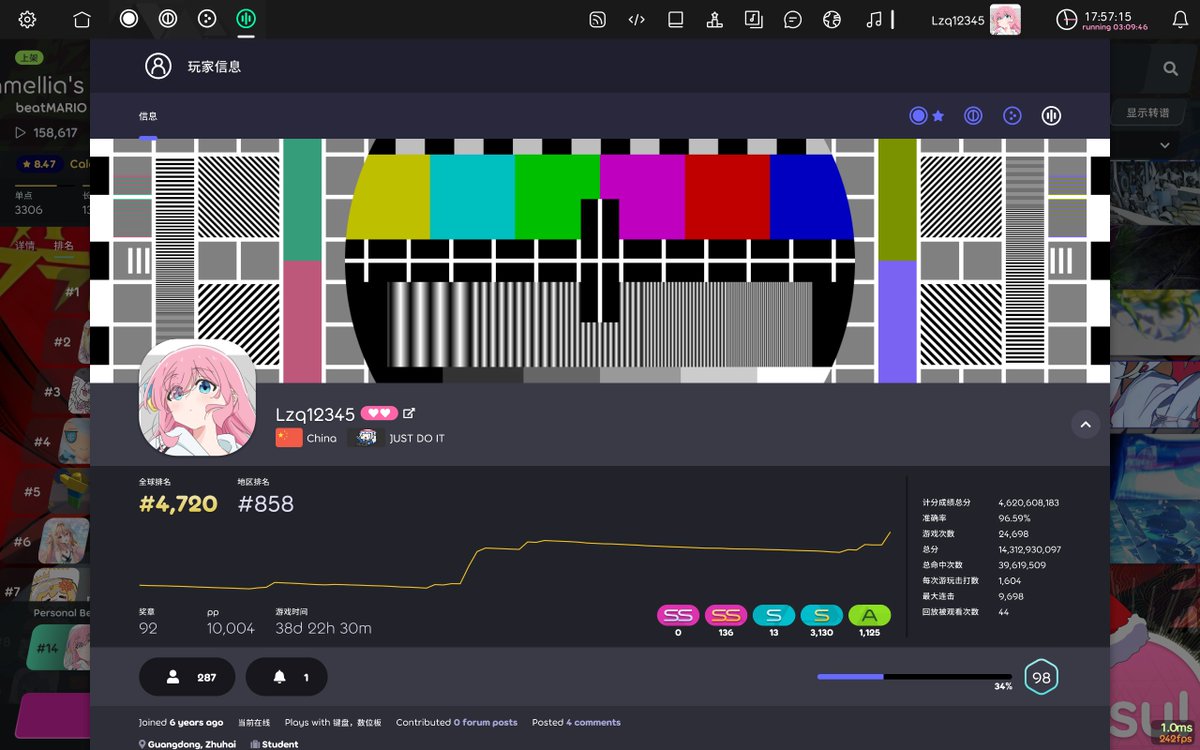Image resolution: width=1200 pixels, height=750 pixels.
Task: Click the accuracy value 96.59%
Action: click(x=1014, y=518)
